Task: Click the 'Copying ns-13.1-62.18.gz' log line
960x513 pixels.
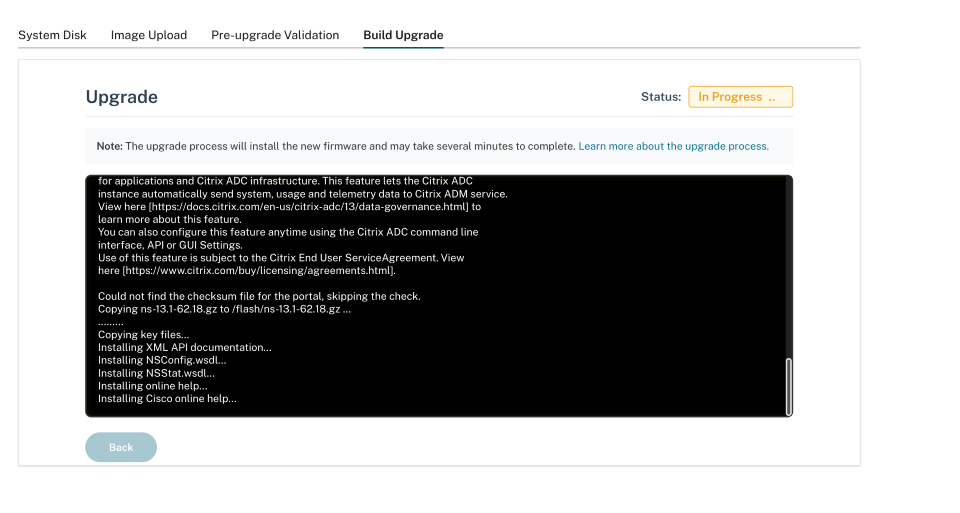Action: pos(224,309)
